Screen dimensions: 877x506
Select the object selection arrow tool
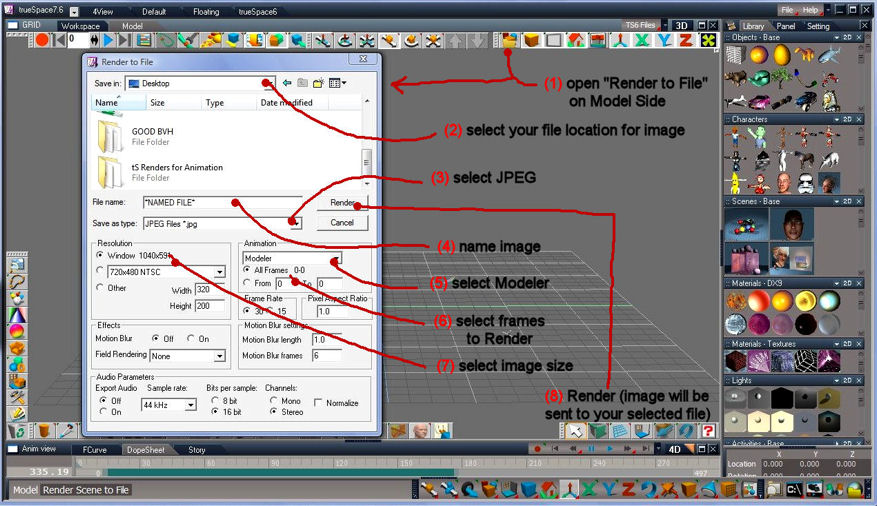(574, 431)
